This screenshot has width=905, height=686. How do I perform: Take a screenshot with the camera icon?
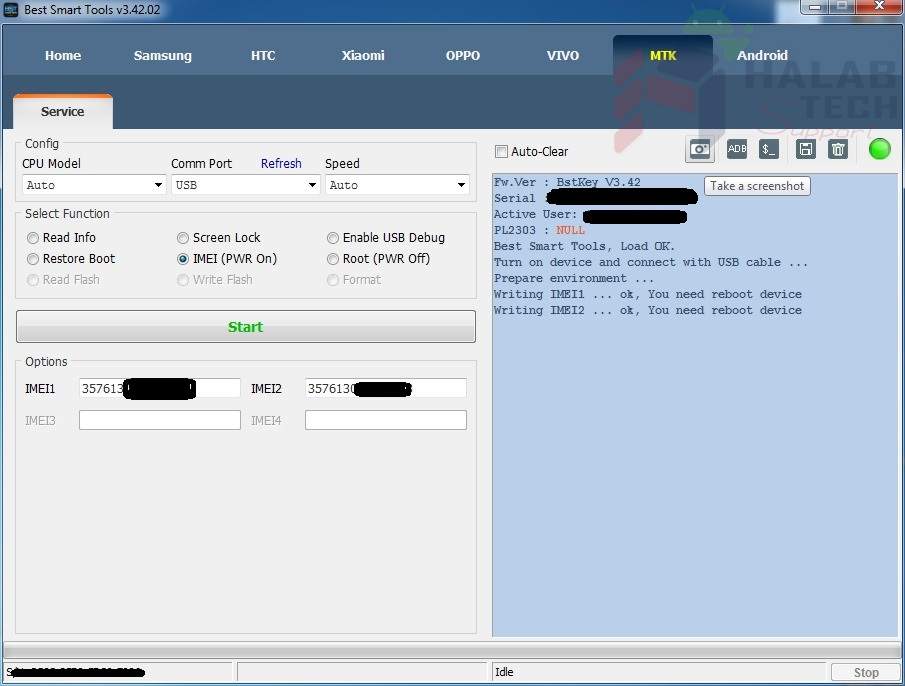point(700,150)
